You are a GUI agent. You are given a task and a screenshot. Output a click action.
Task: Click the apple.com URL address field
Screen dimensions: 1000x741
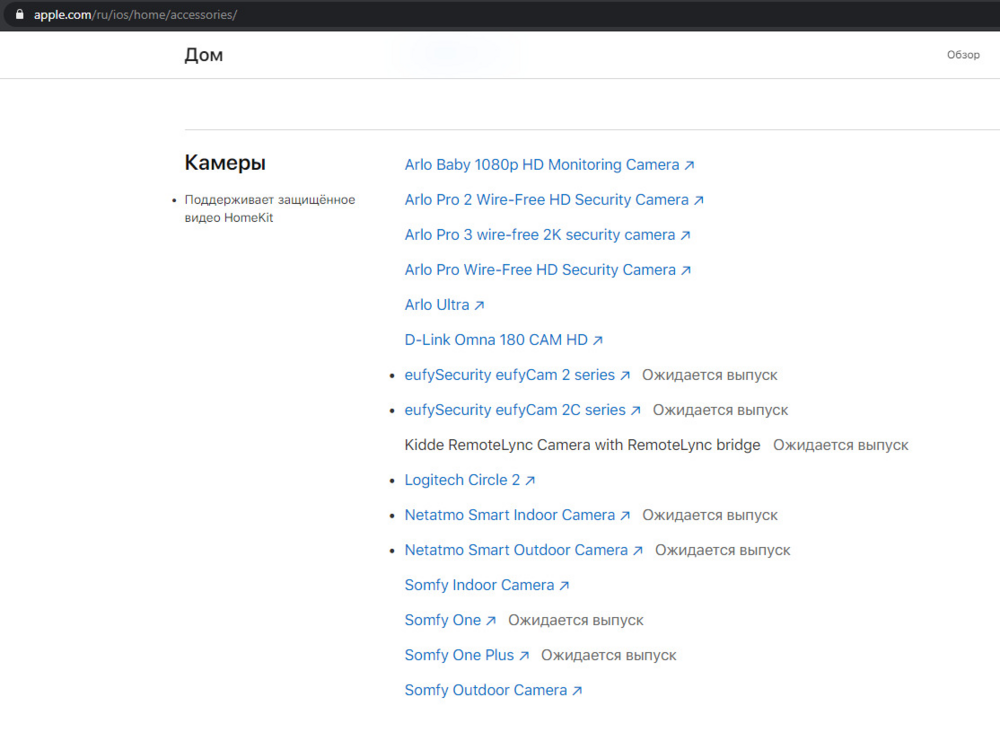(x=135, y=15)
